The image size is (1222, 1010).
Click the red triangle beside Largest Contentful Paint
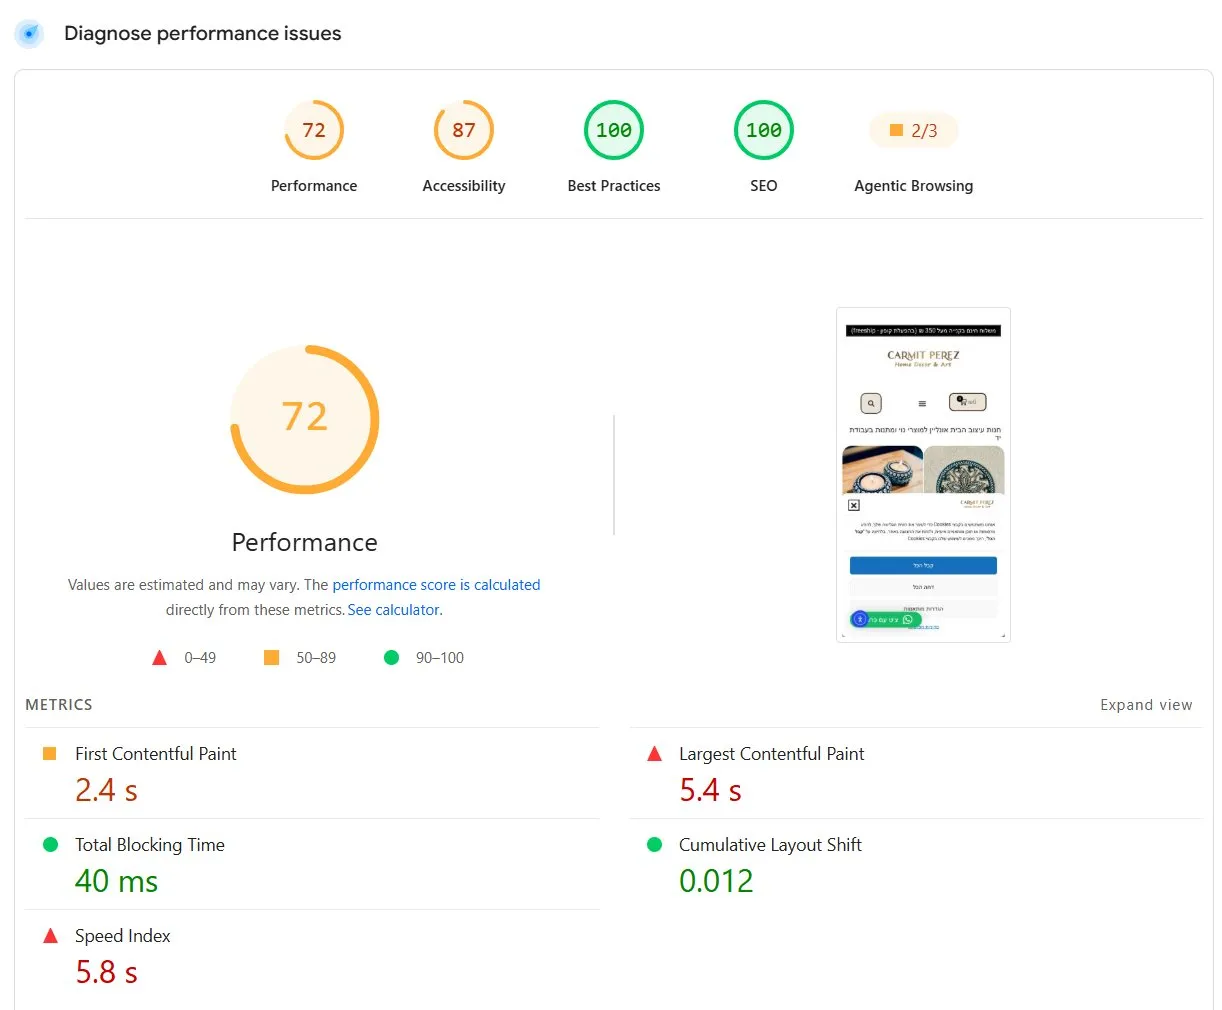pos(655,754)
